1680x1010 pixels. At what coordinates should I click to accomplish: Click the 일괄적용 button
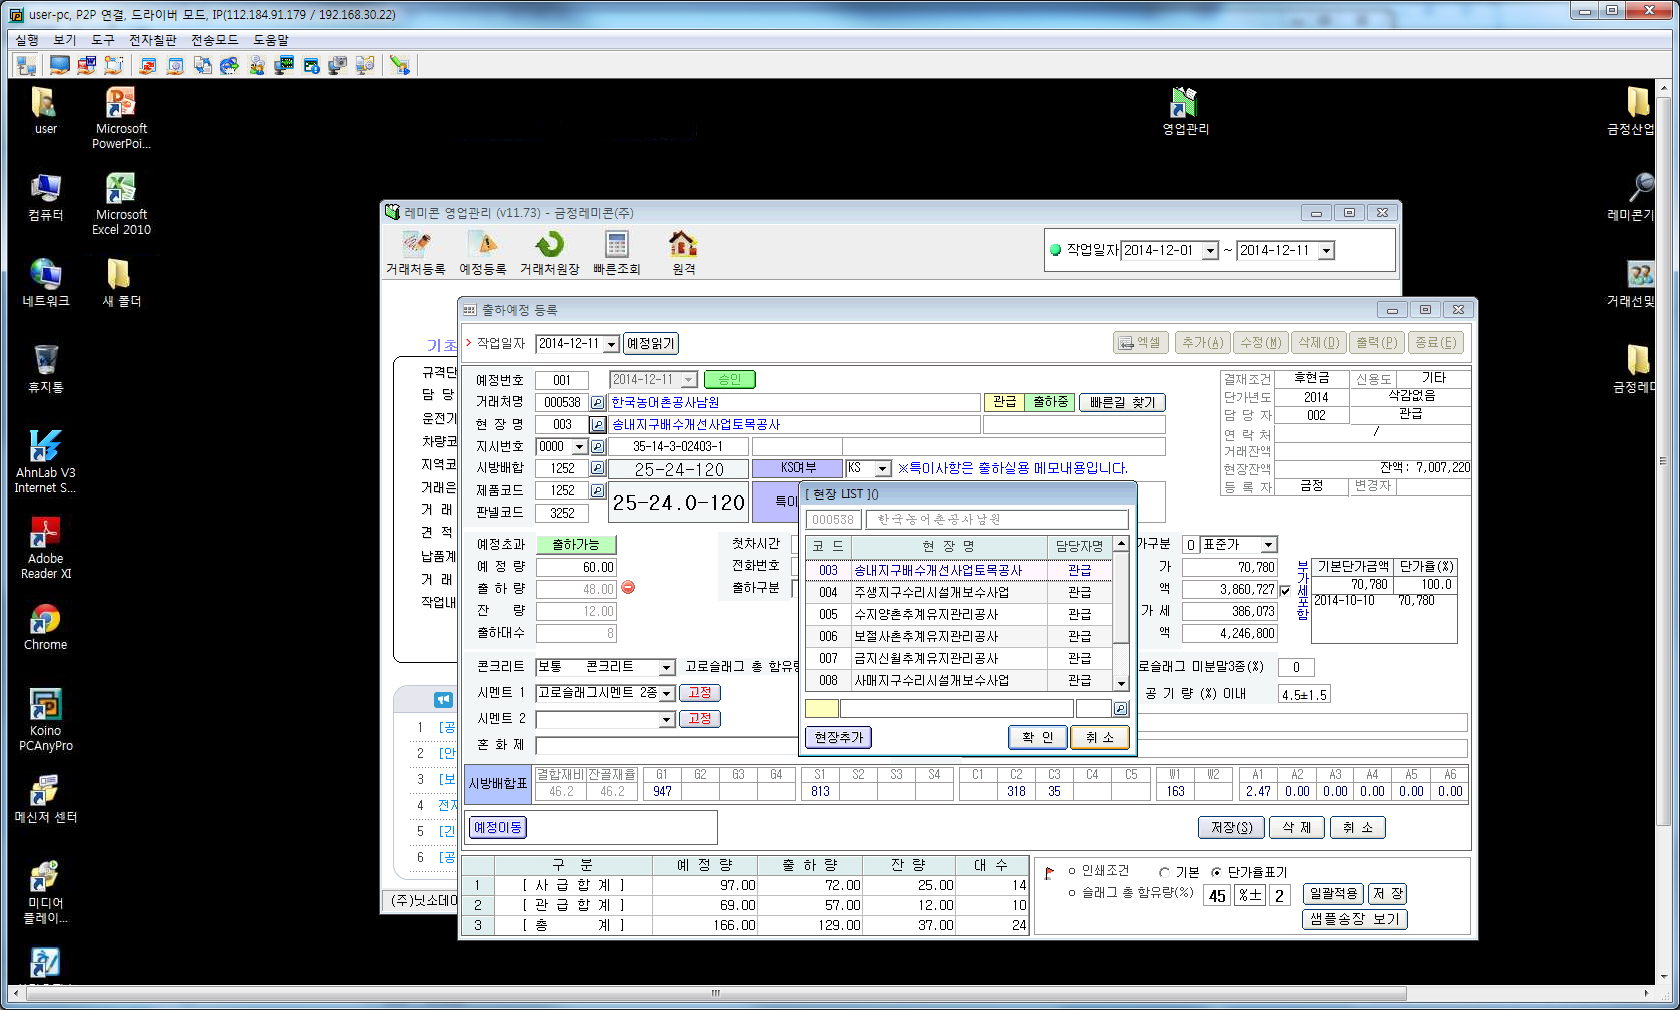[x=1334, y=893]
